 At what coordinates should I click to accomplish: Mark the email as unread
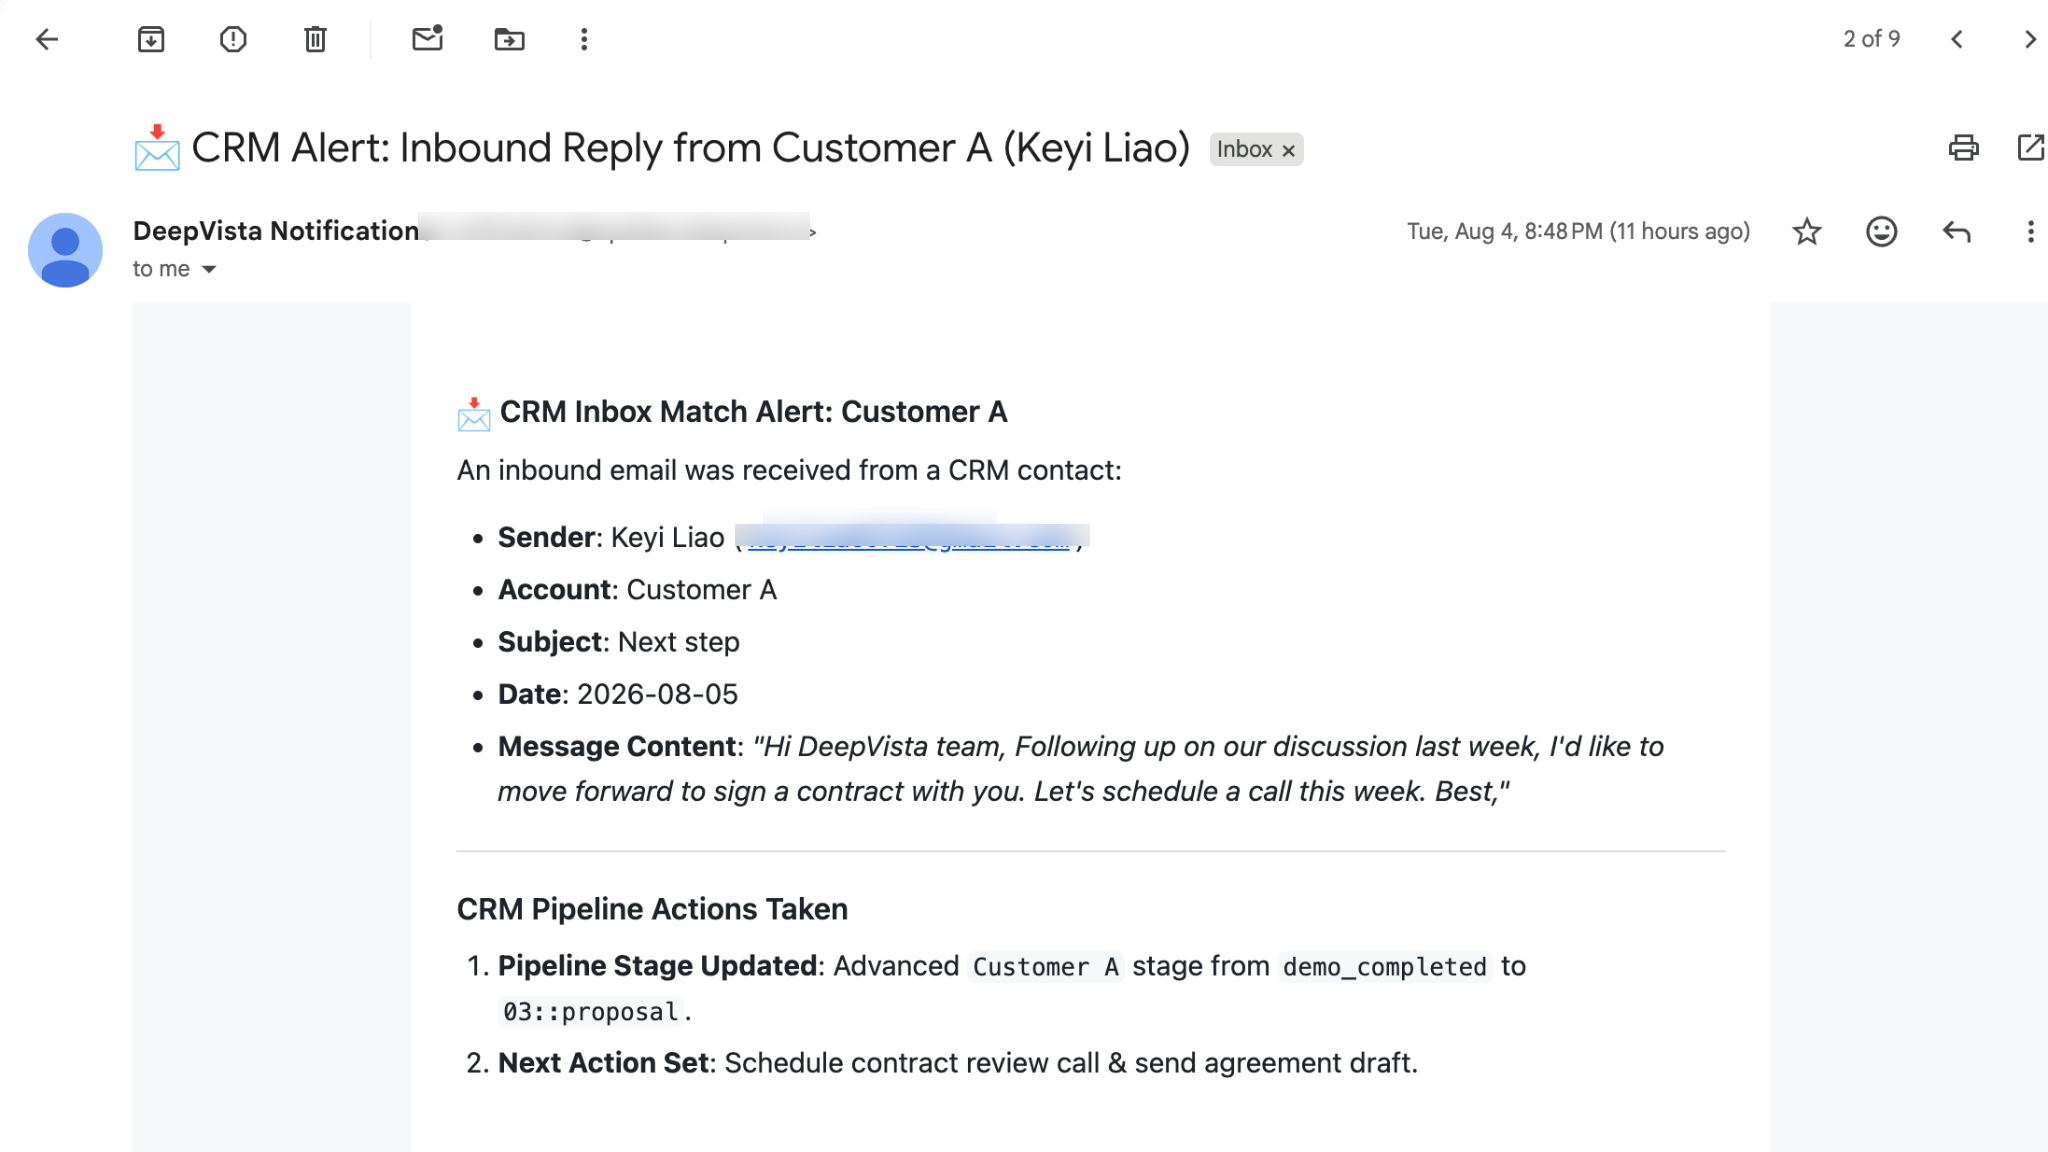coord(427,39)
